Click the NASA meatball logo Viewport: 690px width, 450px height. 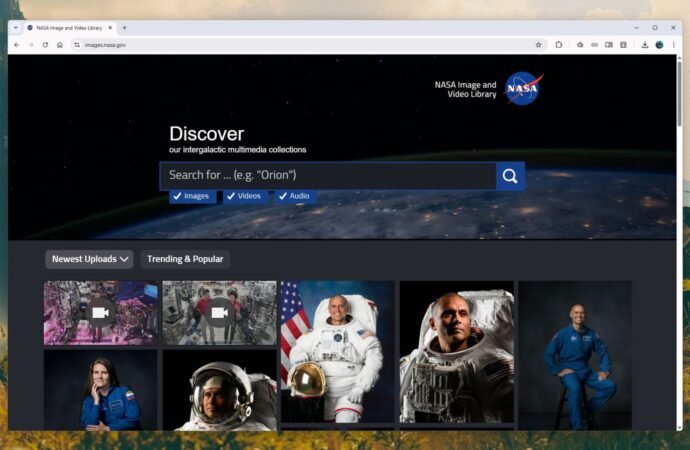(x=523, y=88)
